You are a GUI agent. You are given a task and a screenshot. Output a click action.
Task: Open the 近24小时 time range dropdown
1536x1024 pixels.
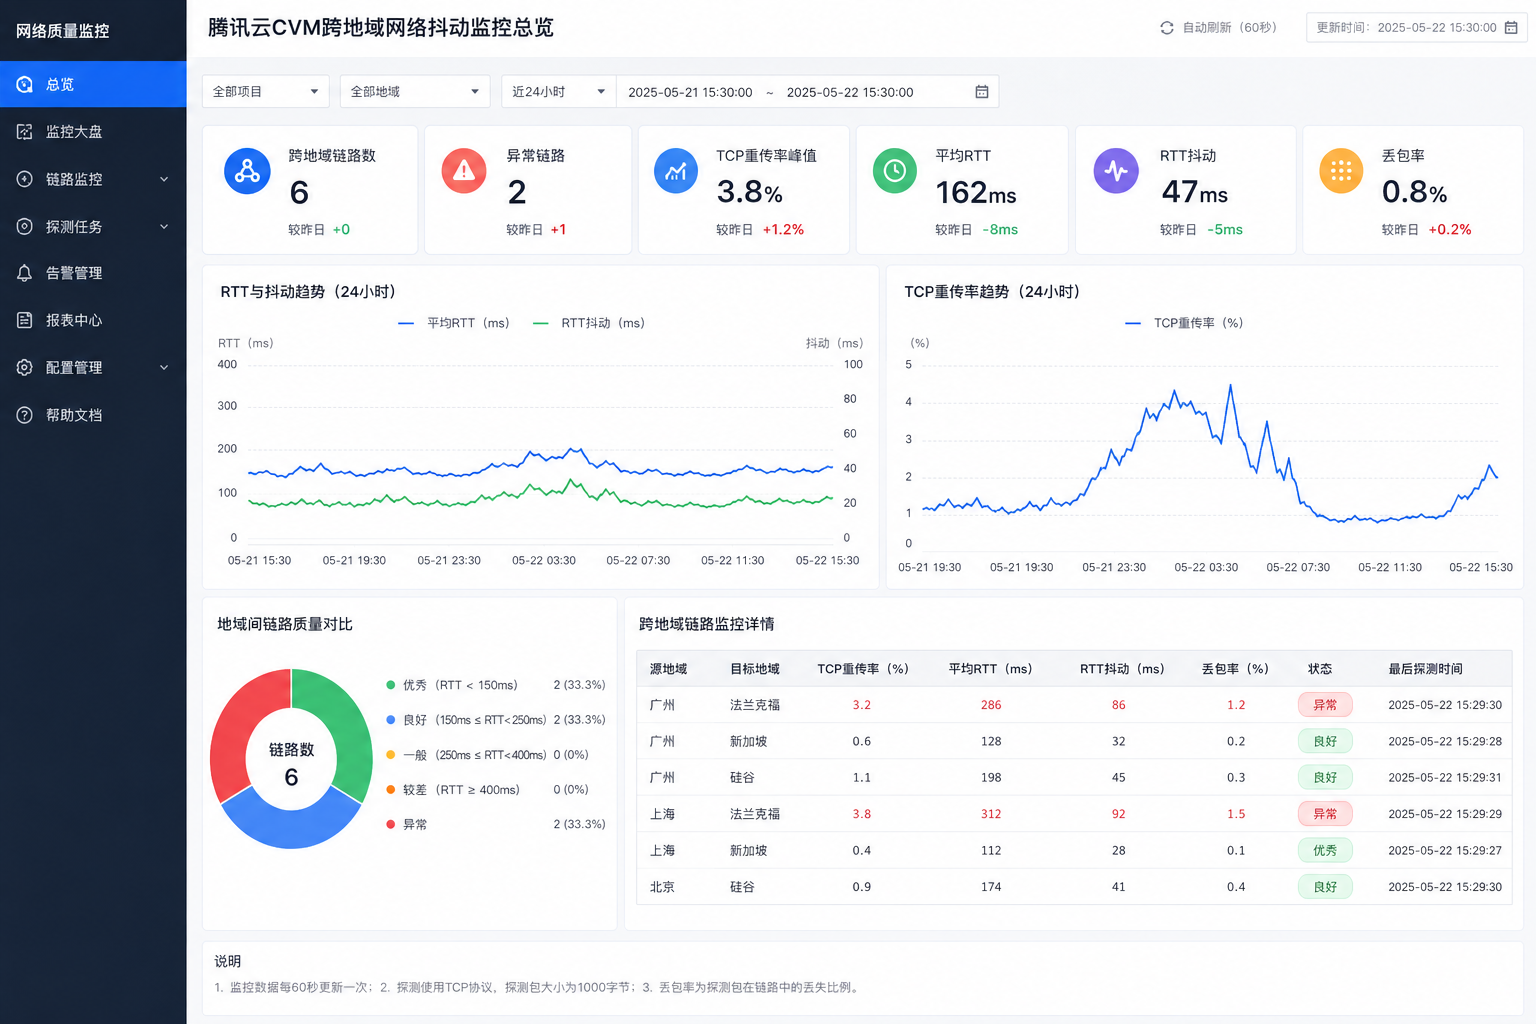coord(559,92)
